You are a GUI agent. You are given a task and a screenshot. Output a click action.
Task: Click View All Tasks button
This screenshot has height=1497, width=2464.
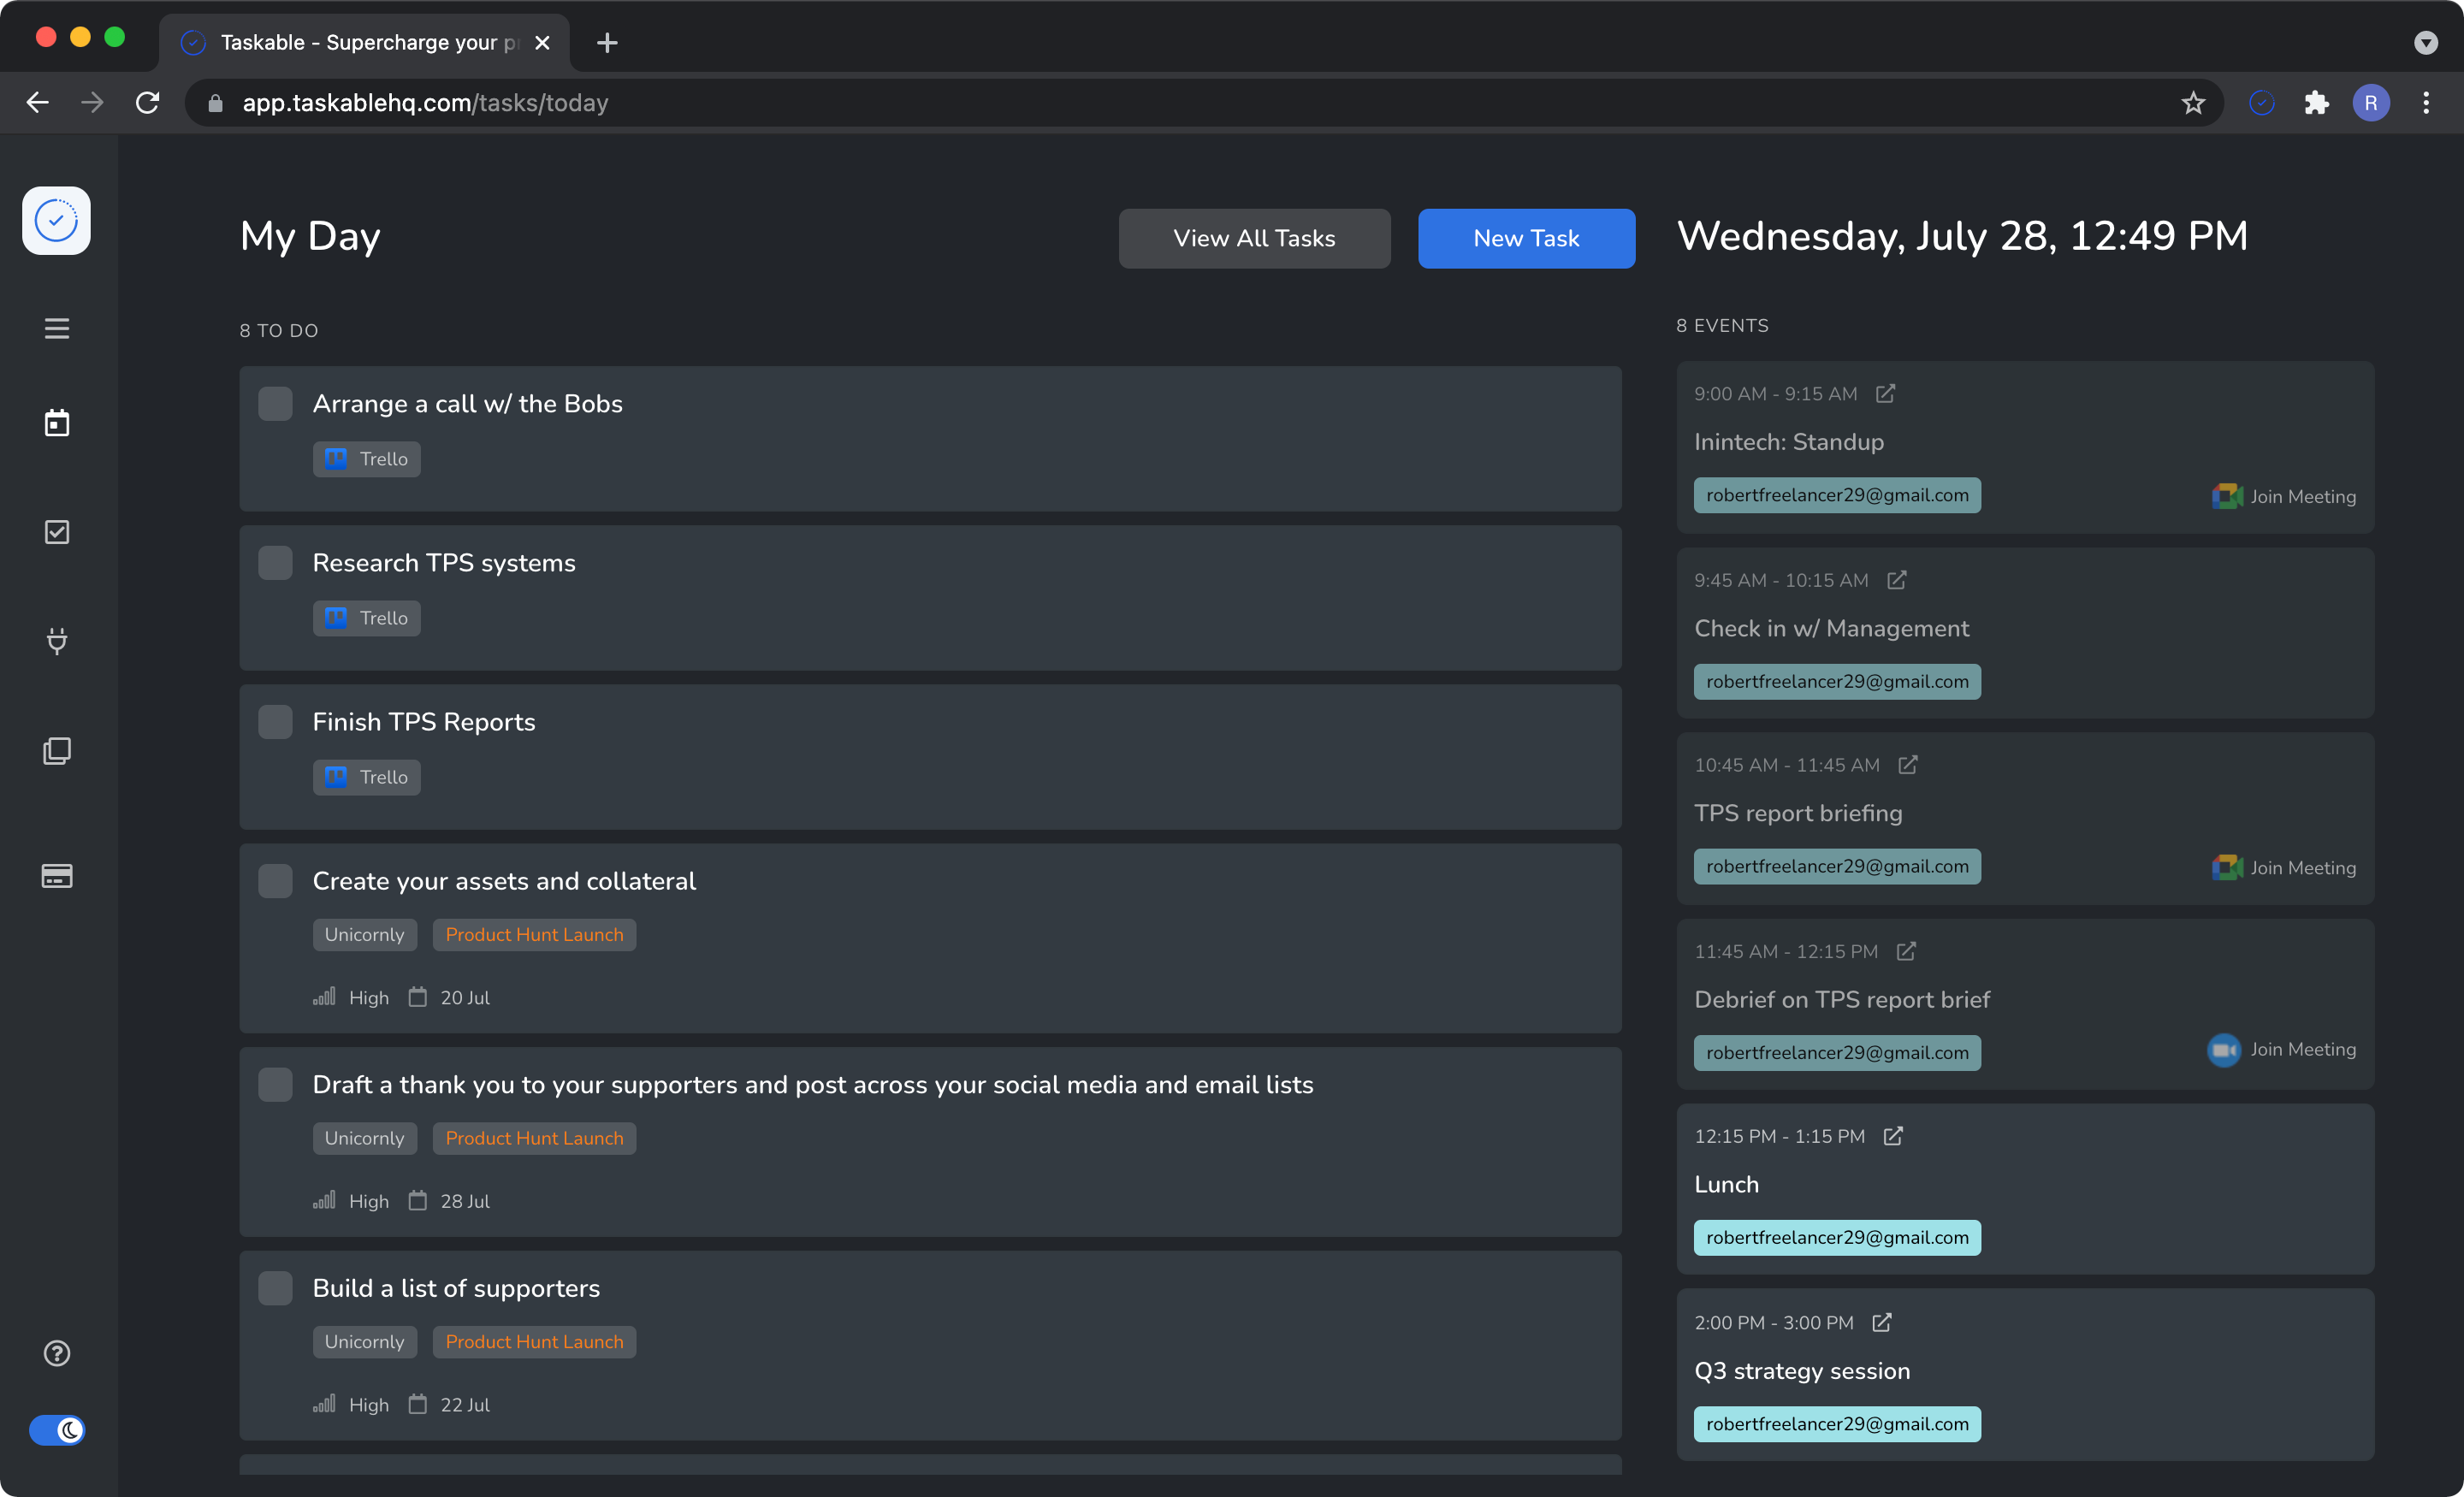tap(1254, 238)
